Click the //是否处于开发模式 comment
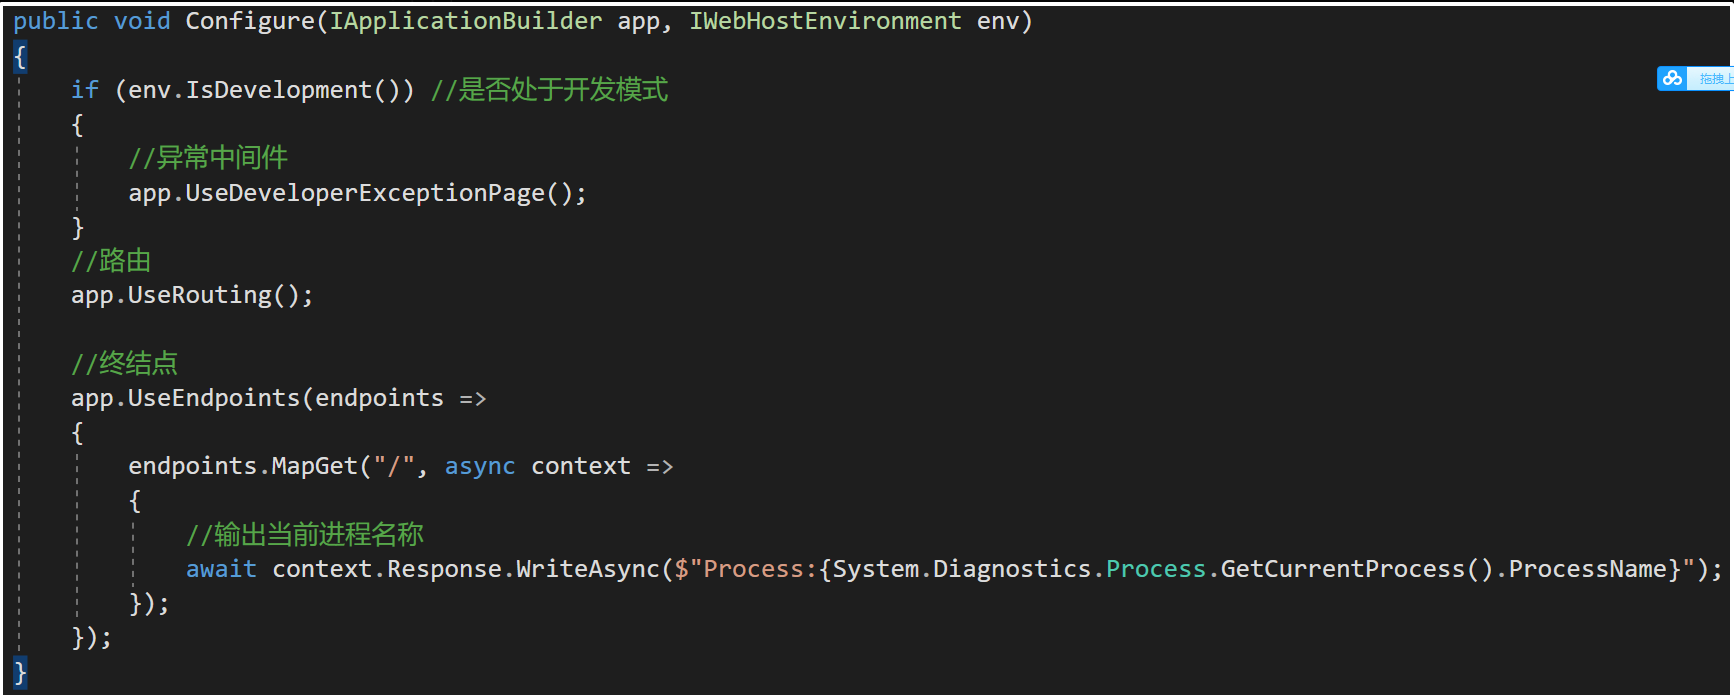 click(549, 90)
